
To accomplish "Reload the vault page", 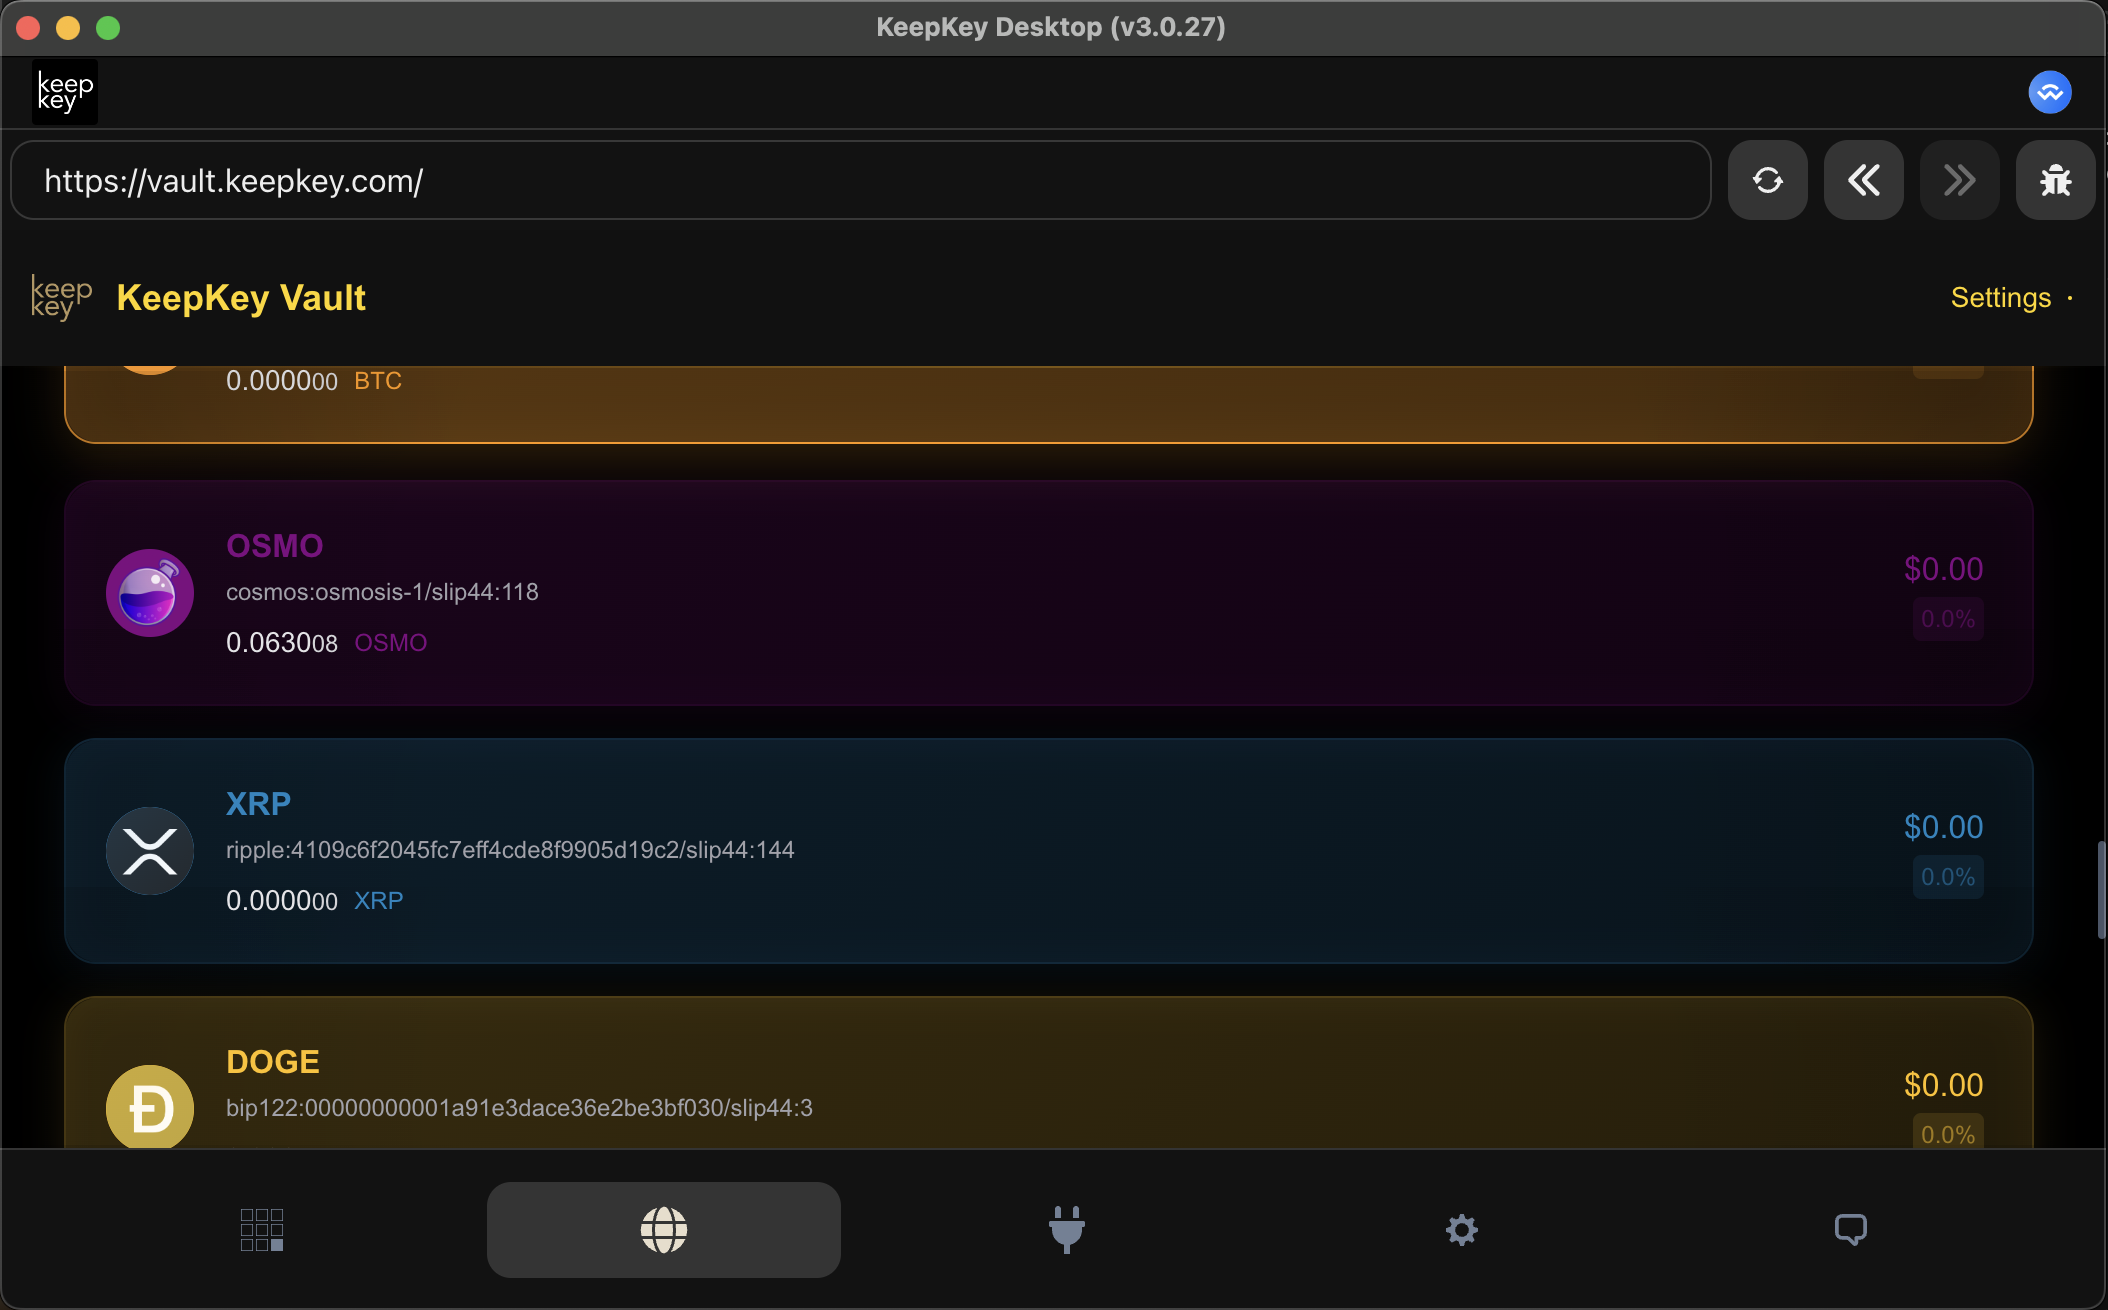I will pos(1767,180).
